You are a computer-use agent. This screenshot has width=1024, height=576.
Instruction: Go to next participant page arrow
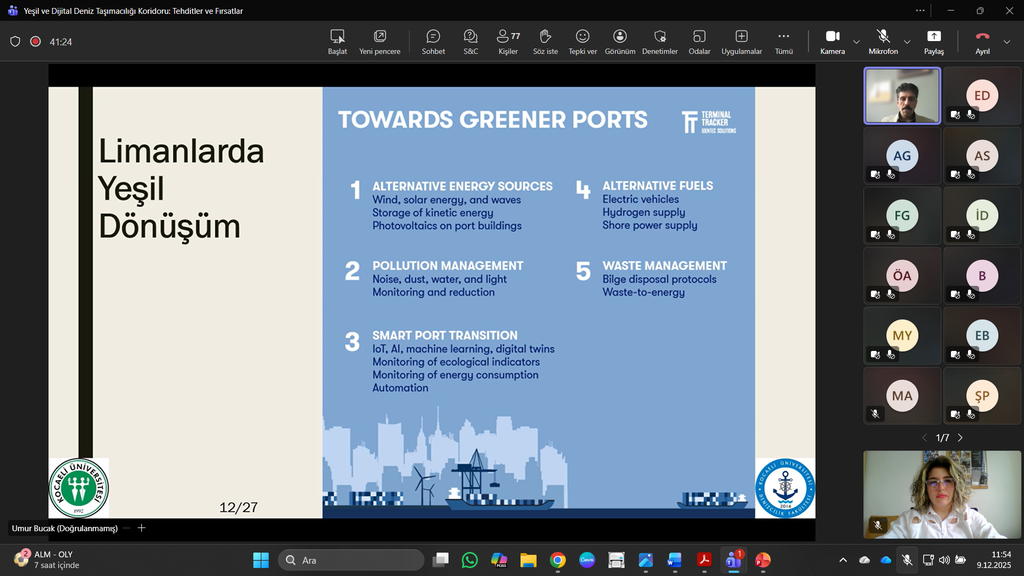point(961,438)
